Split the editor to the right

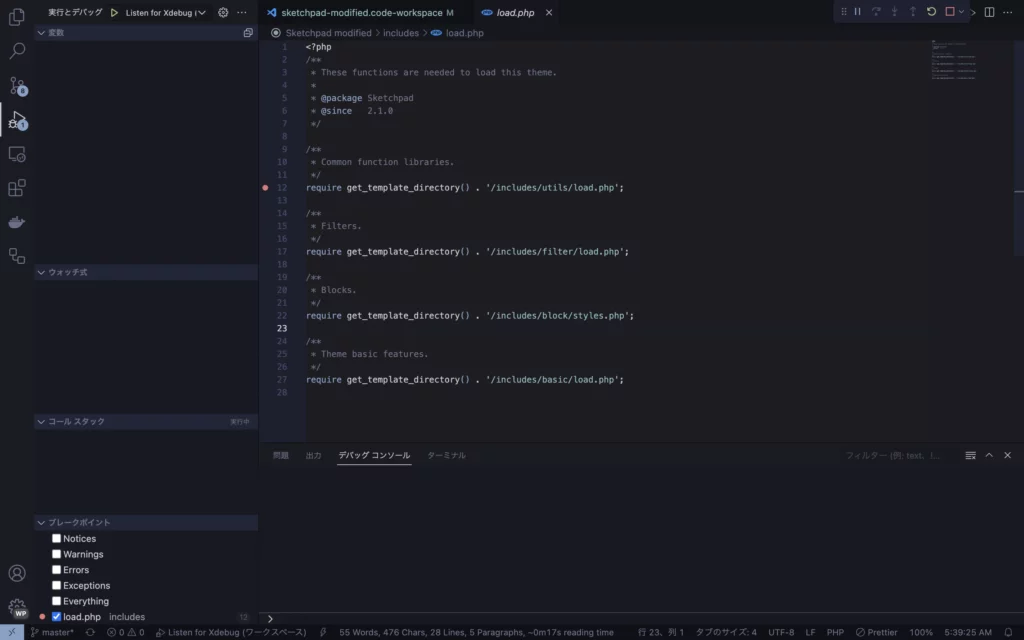pyautogui.click(x=989, y=12)
